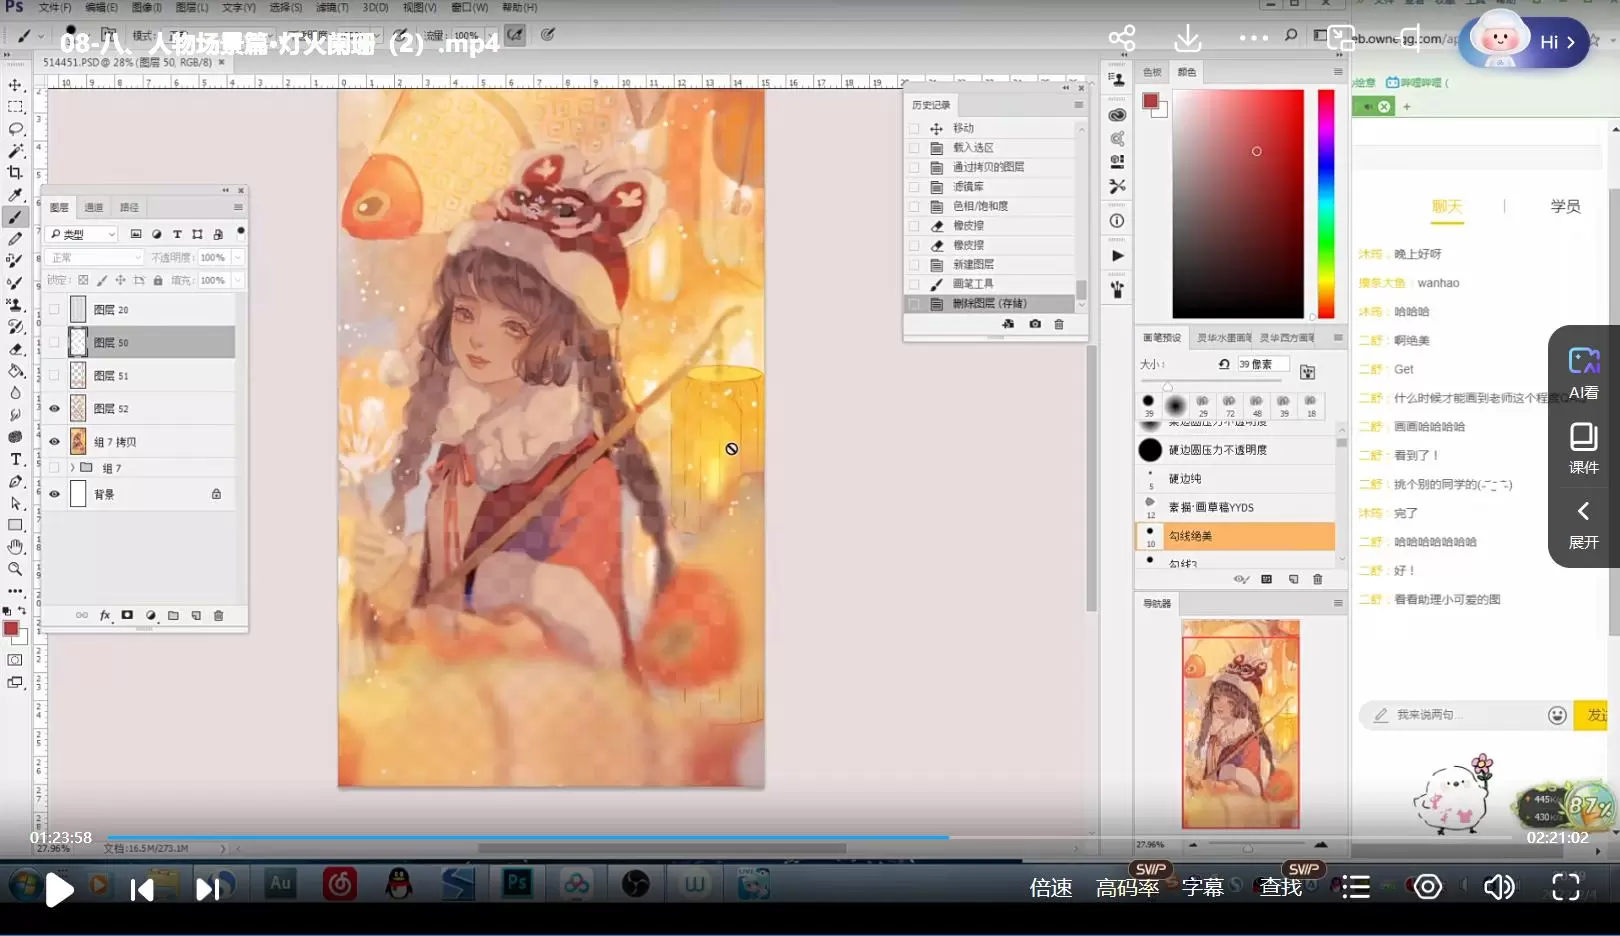Expand the 组 7 layer group

click(72, 467)
